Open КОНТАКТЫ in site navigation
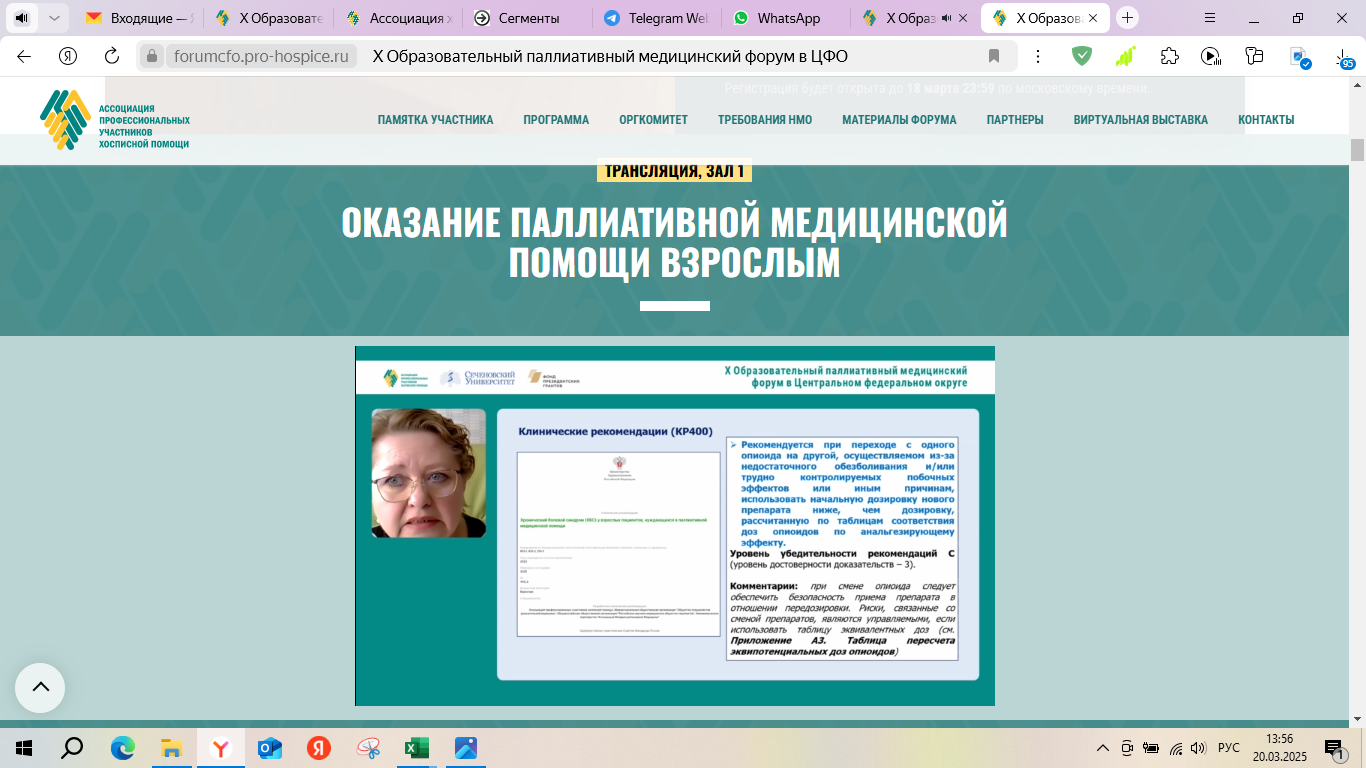The width and height of the screenshot is (1366, 768). [1266, 120]
